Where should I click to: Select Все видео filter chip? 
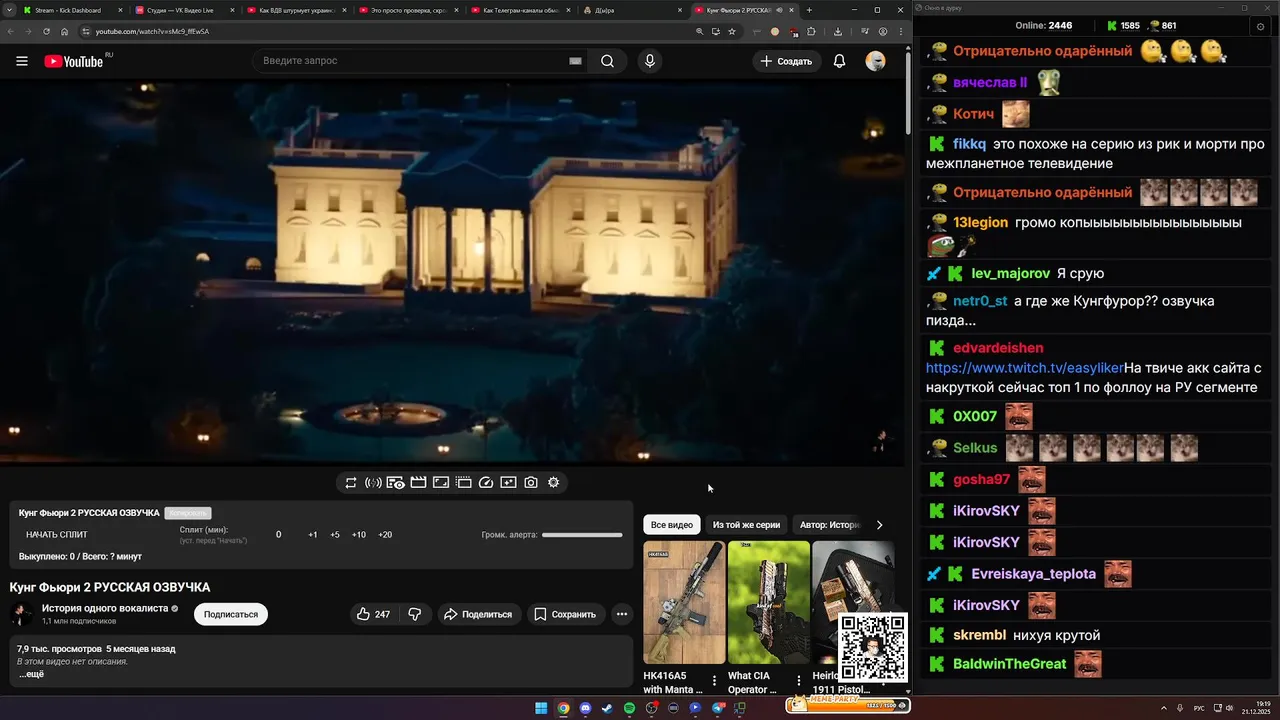(672, 525)
